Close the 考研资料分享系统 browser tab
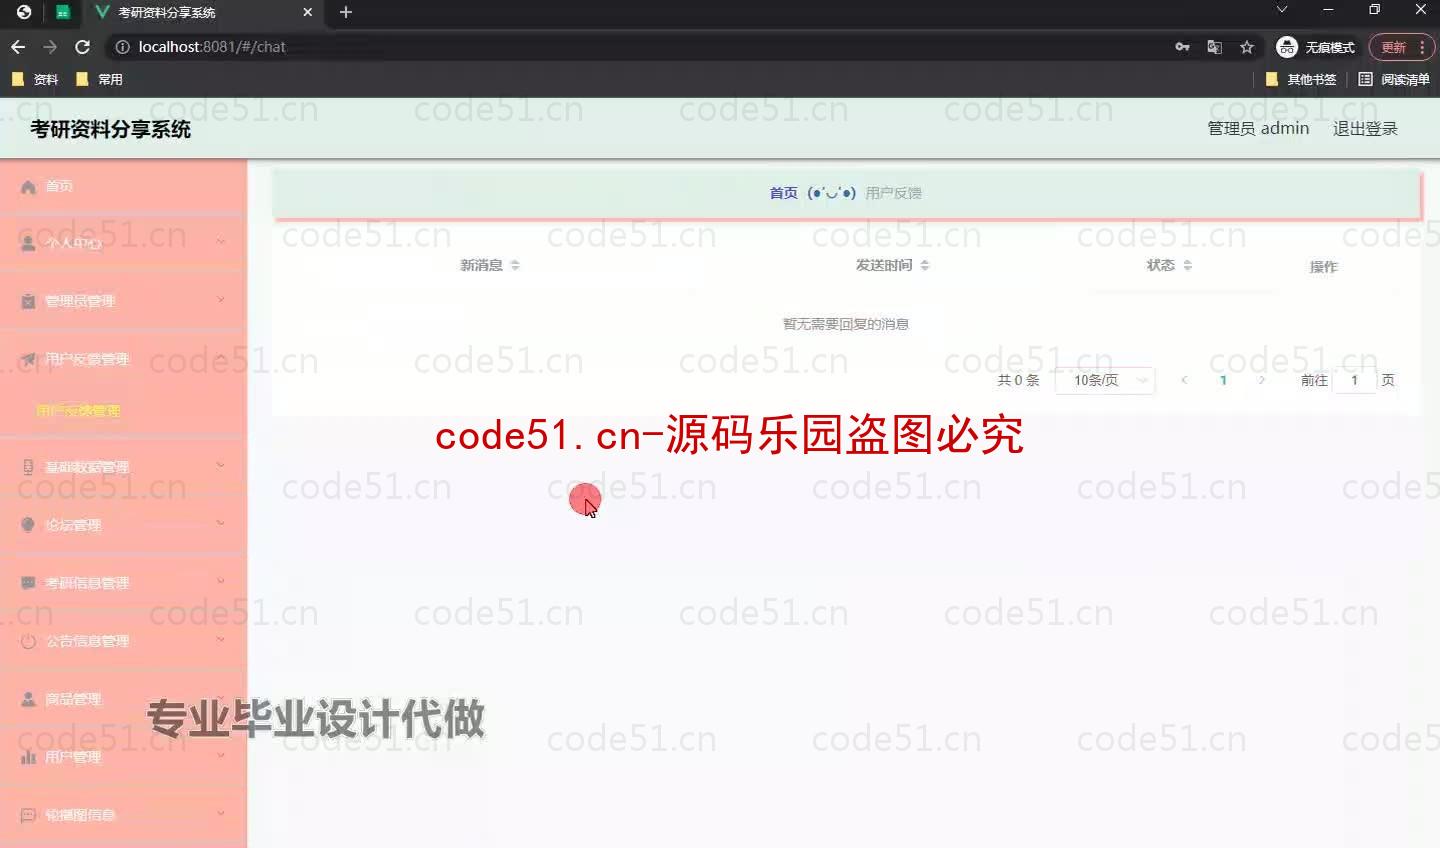This screenshot has height=848, width=1440. [307, 12]
